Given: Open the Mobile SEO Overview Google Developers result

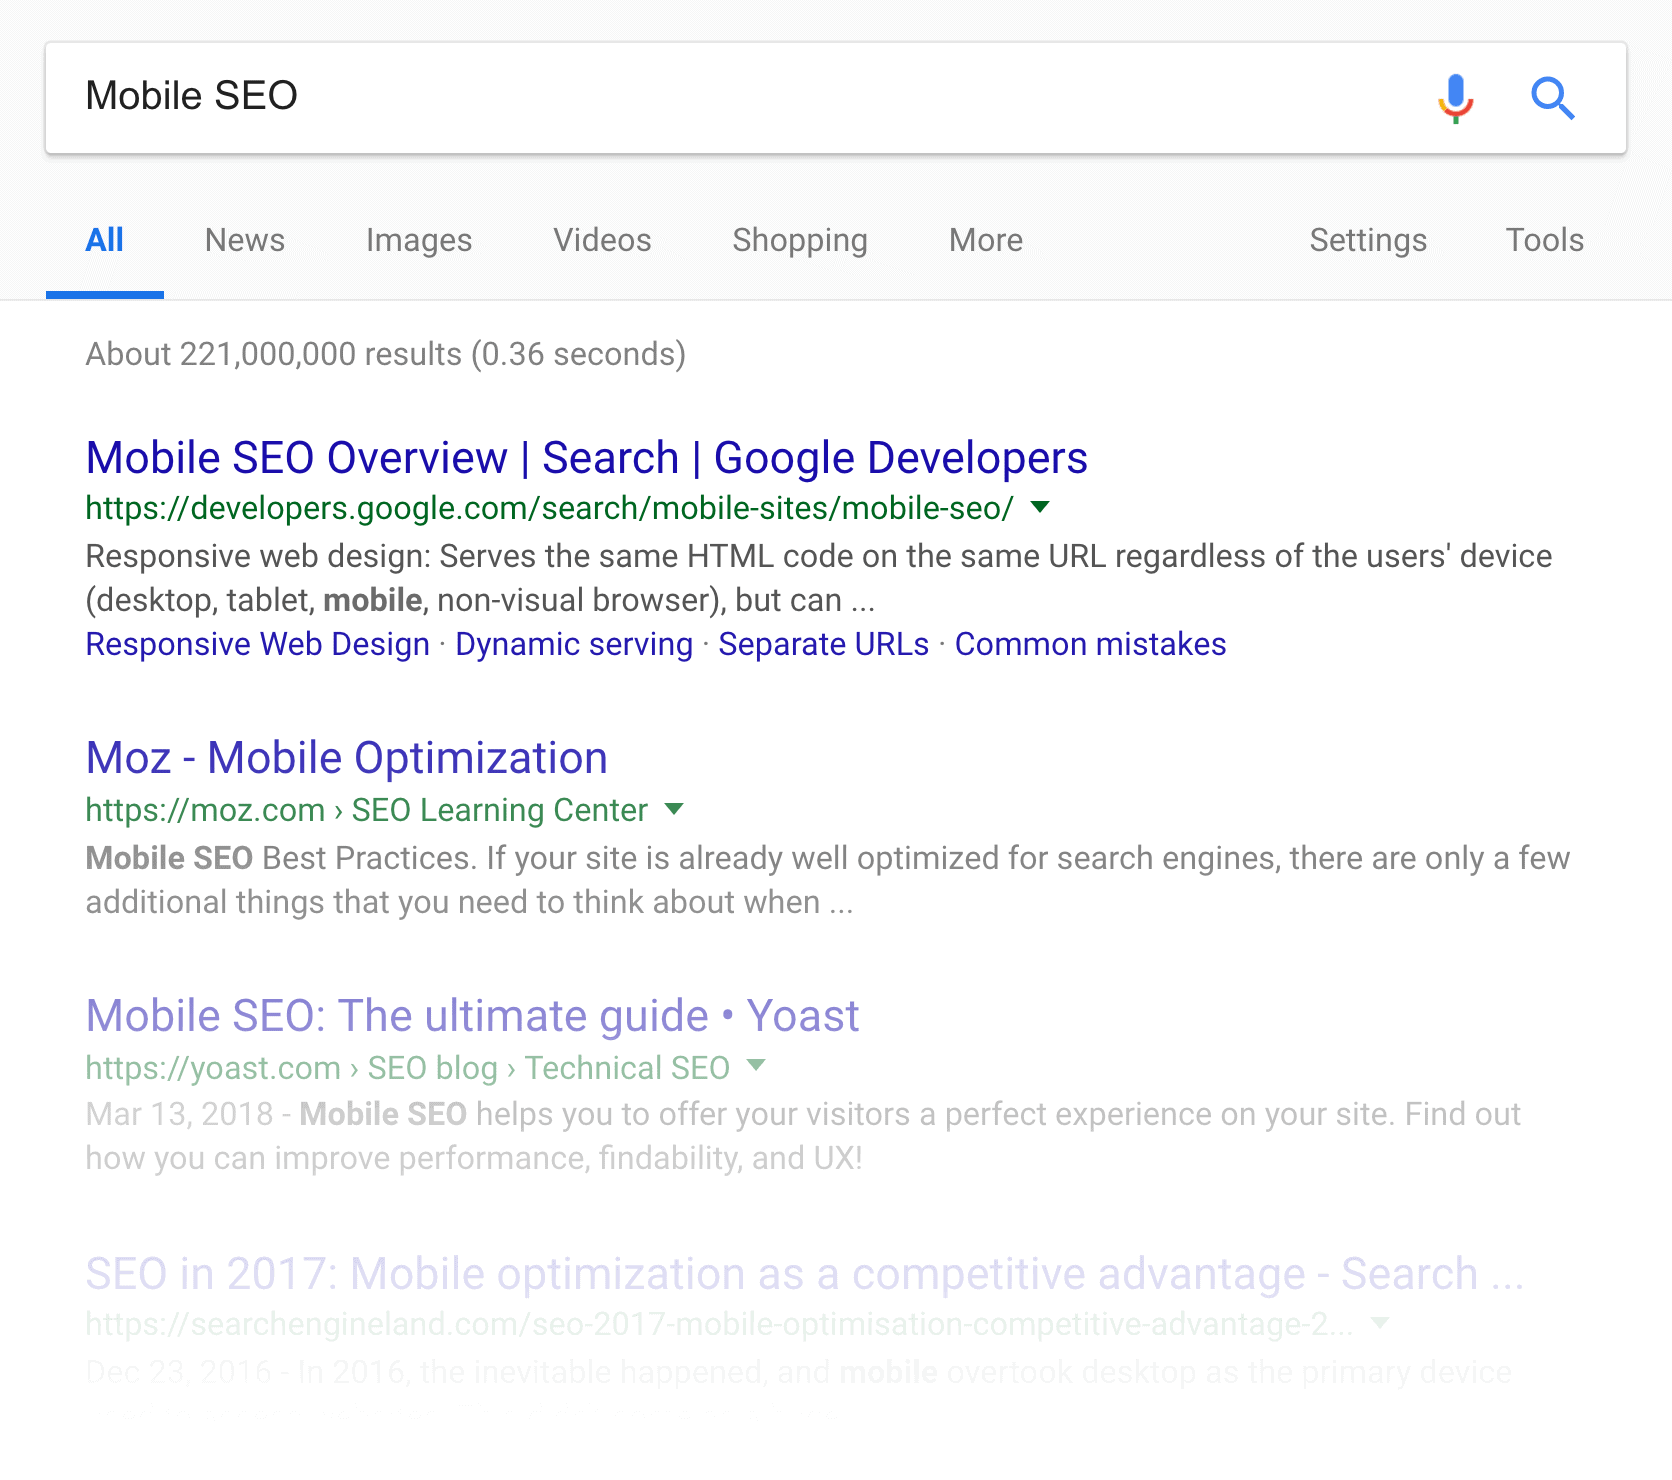Looking at the screenshot, I should 587,458.
